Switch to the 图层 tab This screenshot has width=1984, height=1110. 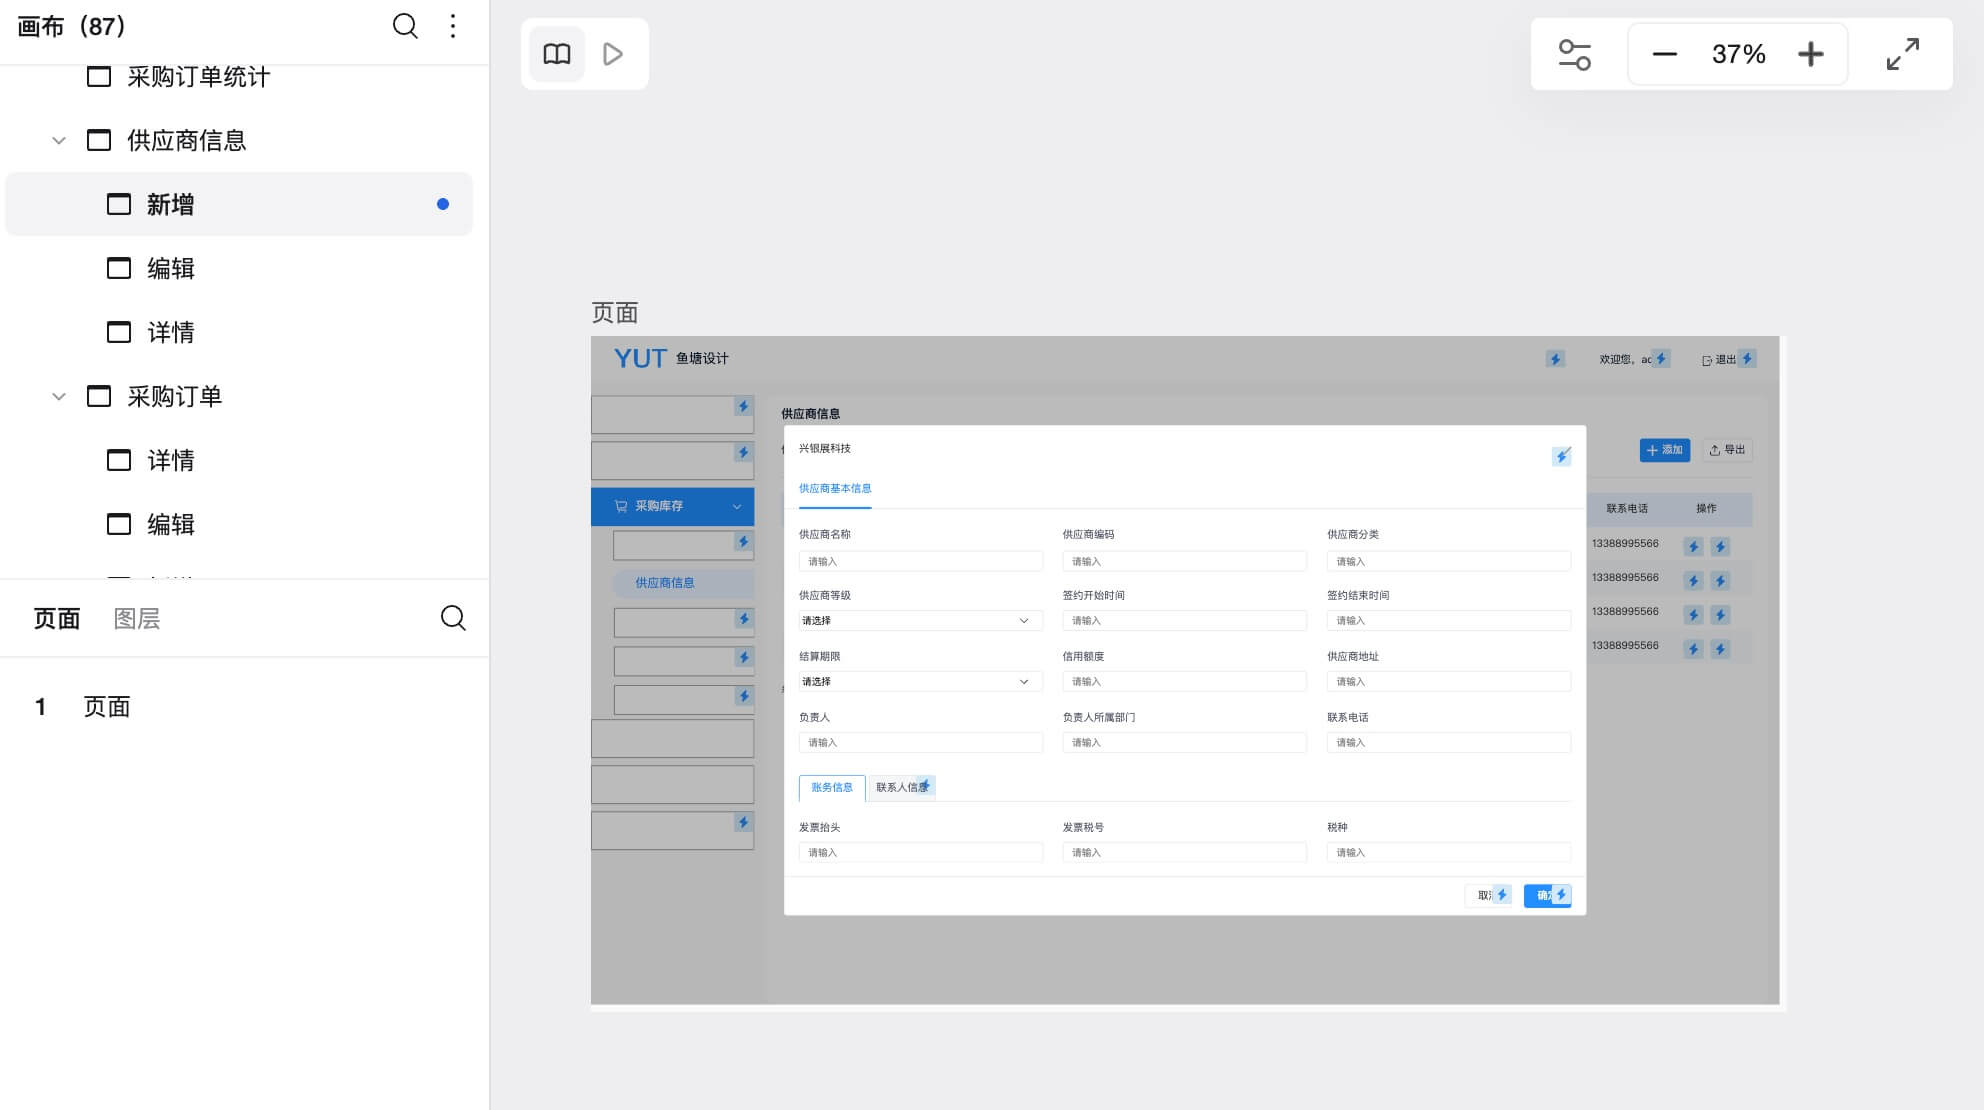click(x=137, y=619)
